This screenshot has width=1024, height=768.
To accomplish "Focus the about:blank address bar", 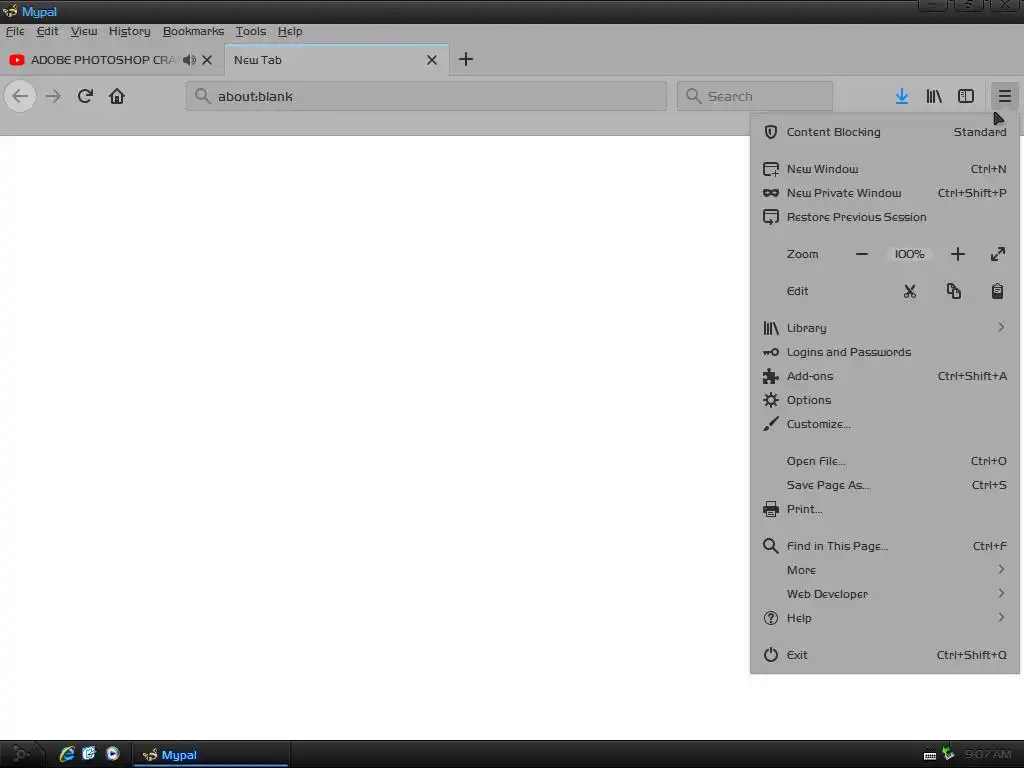I will tap(426, 97).
